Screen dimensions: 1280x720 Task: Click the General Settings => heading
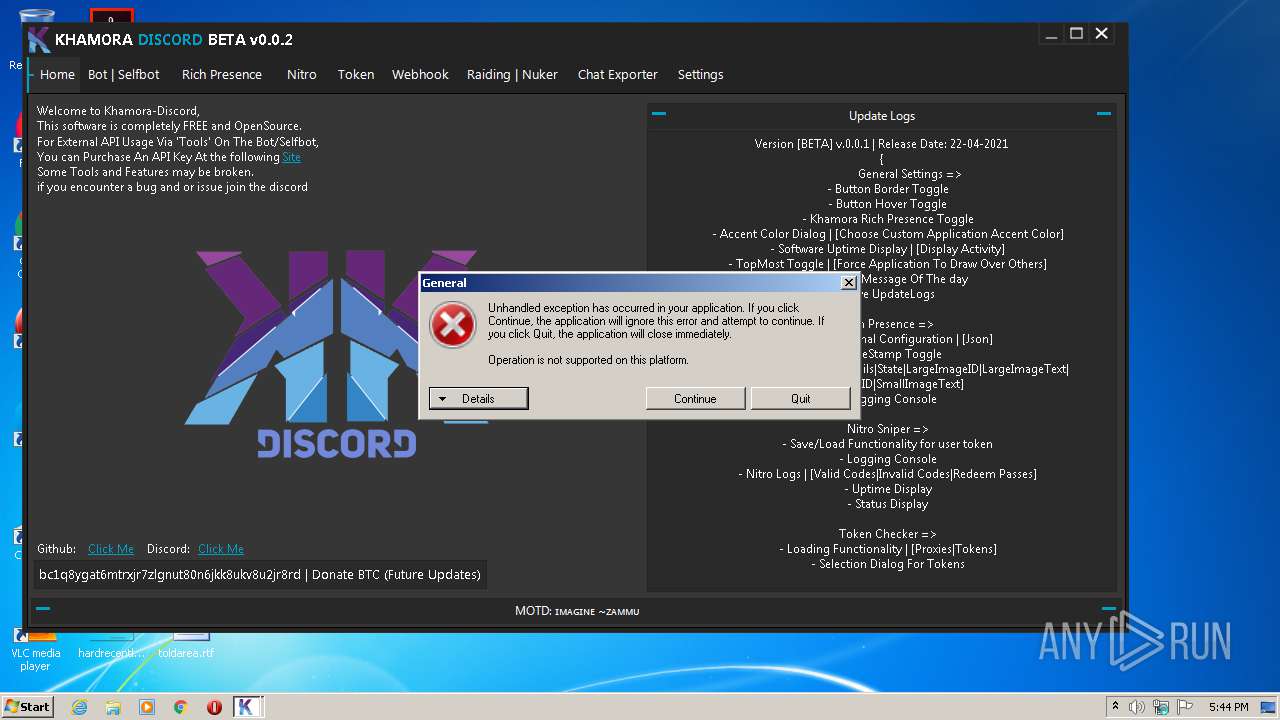pyautogui.click(x=909, y=174)
